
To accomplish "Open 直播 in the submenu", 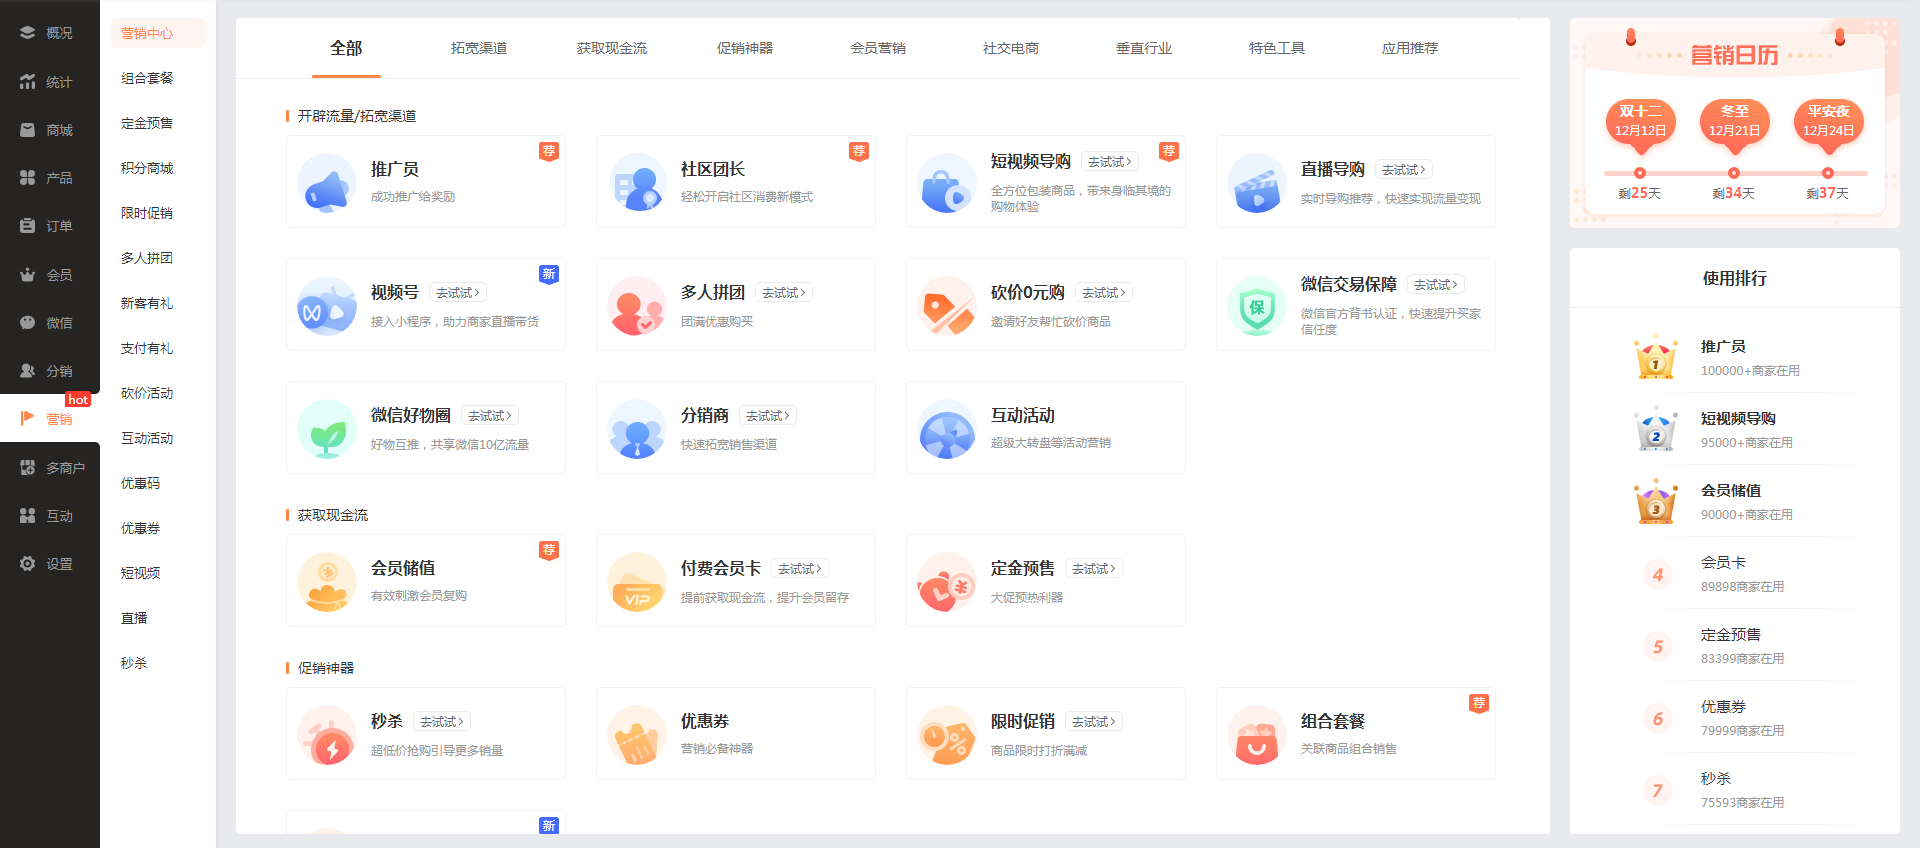I will pos(134,618).
